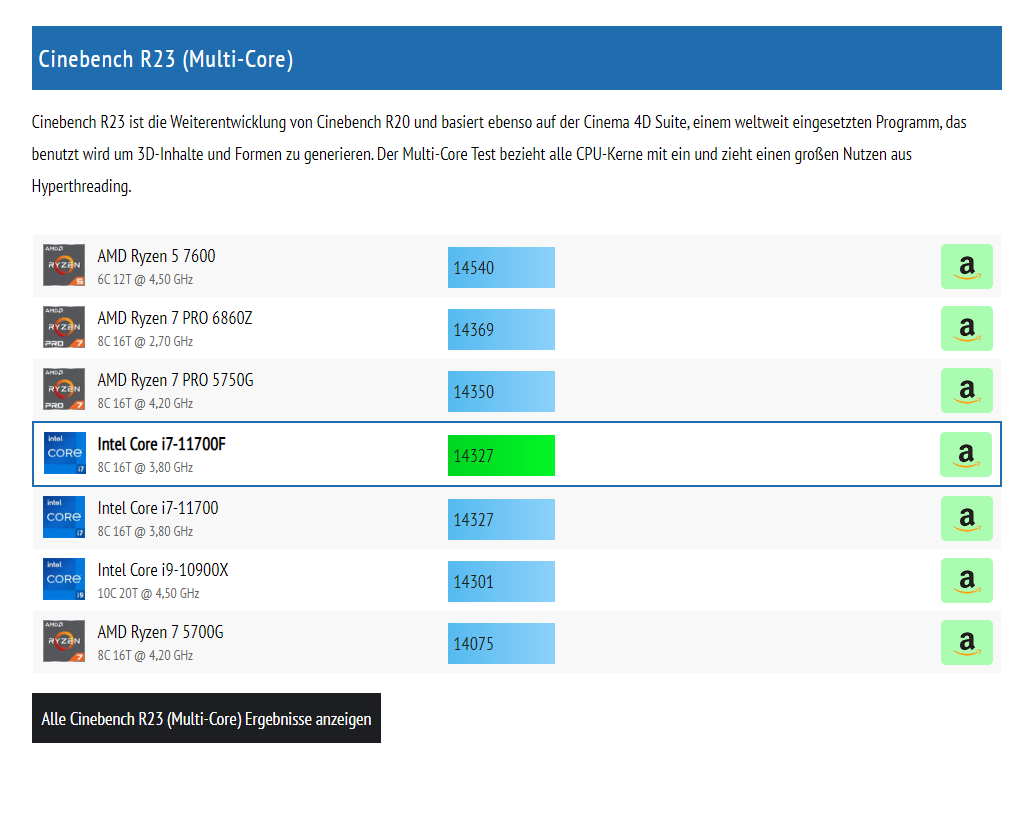Click the 14540 score bar
Image resolution: width=1033 pixels, height=820 pixels.
(501, 267)
